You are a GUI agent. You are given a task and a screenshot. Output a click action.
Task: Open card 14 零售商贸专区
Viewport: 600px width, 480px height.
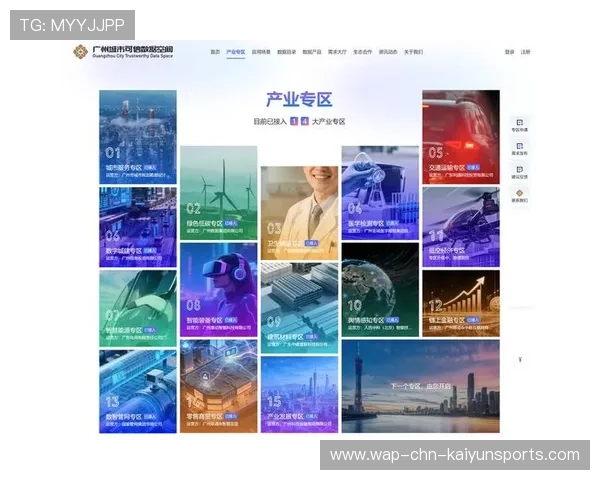pos(218,386)
